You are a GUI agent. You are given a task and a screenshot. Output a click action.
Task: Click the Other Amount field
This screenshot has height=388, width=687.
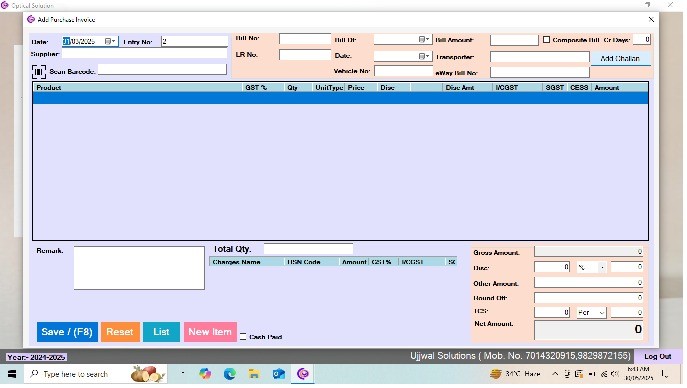coord(588,283)
